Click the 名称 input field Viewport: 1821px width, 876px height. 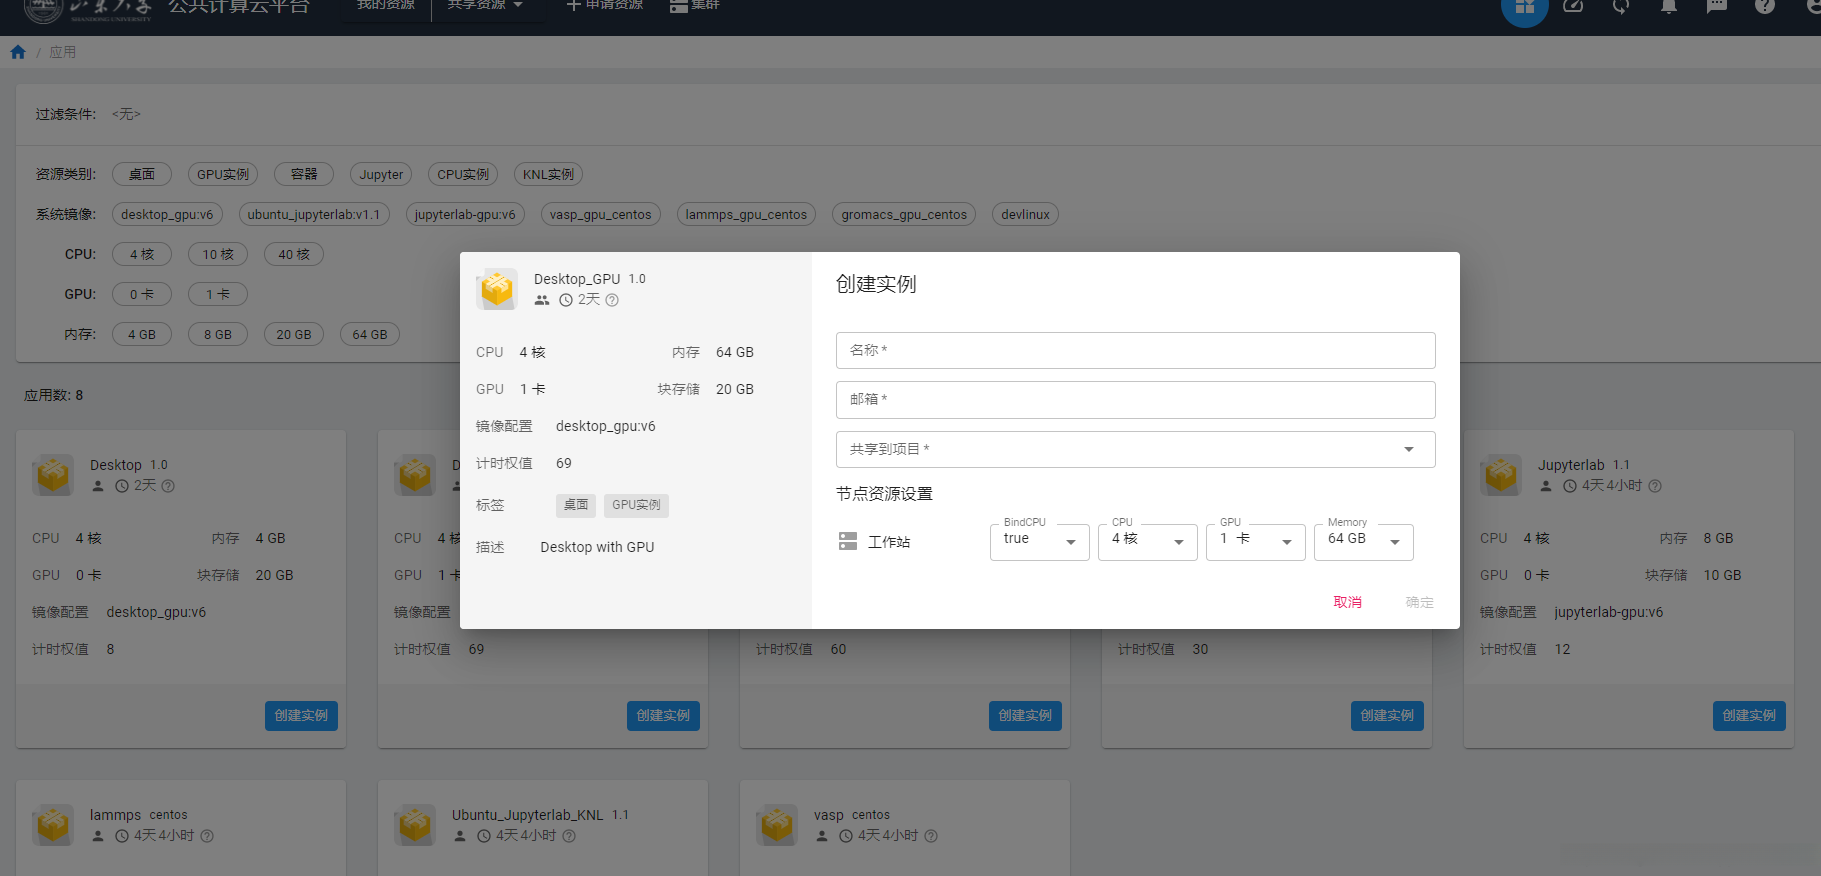tap(1135, 350)
